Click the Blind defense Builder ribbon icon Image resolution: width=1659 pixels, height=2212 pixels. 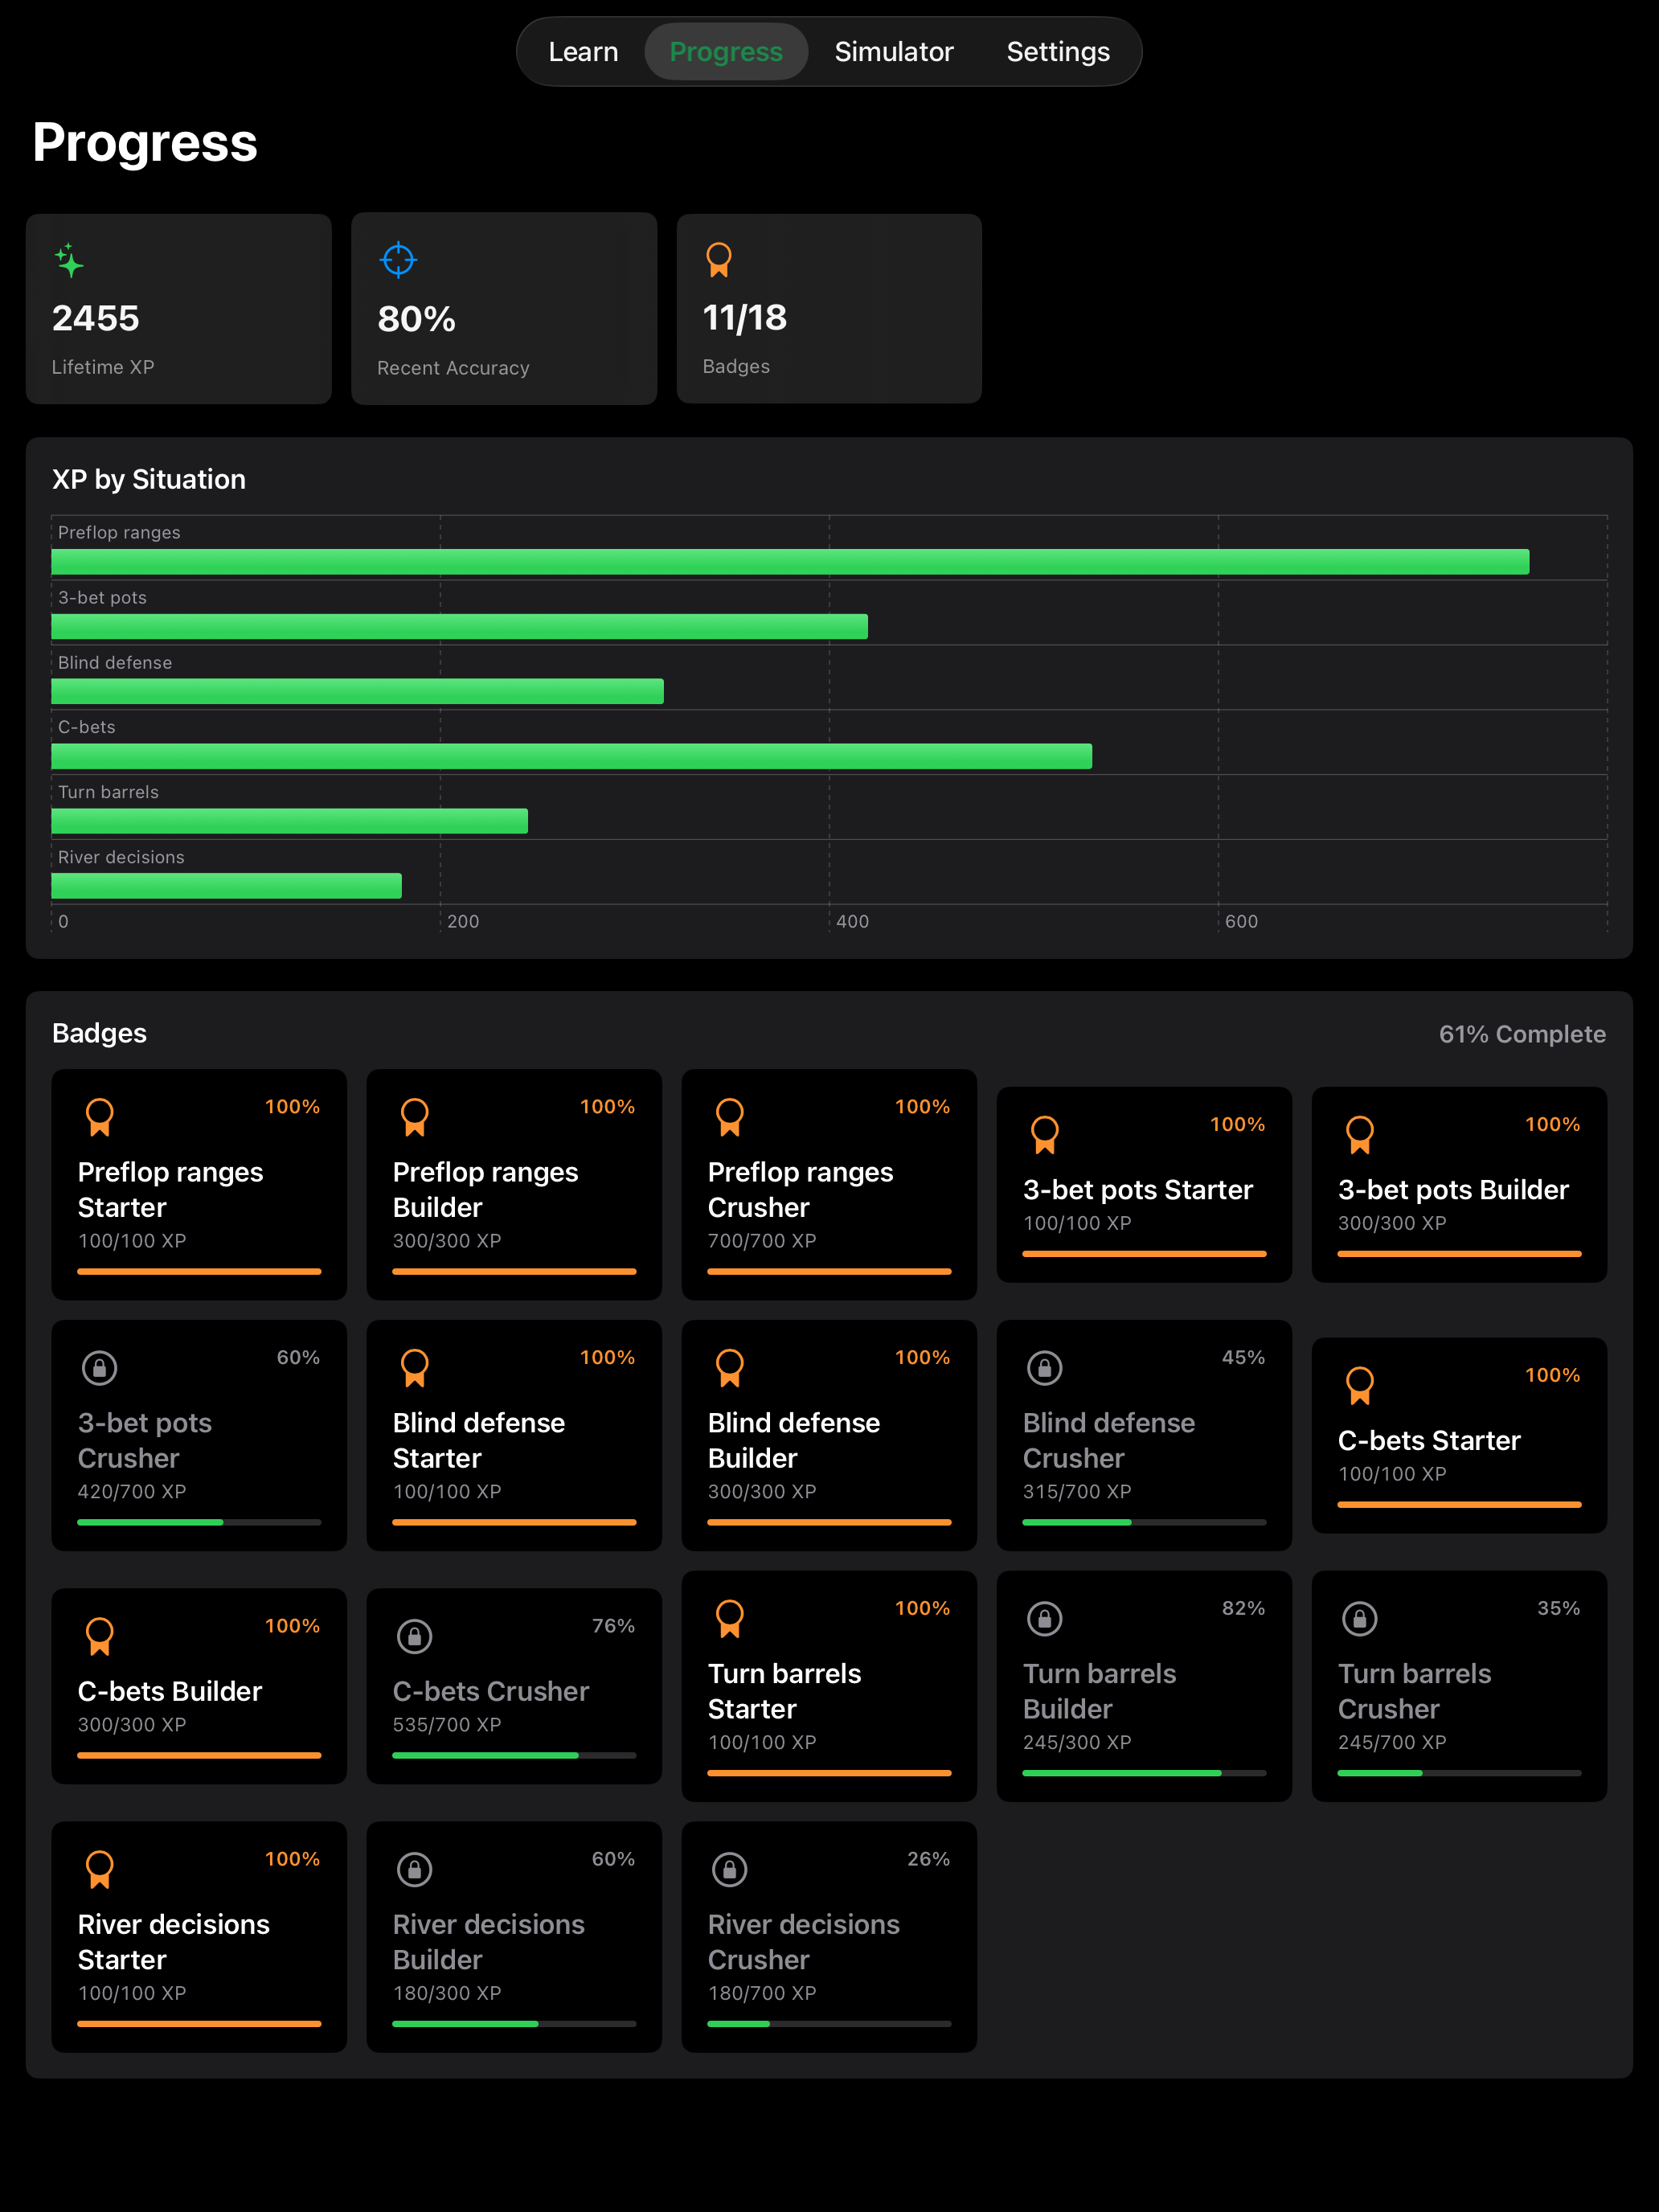(730, 1368)
